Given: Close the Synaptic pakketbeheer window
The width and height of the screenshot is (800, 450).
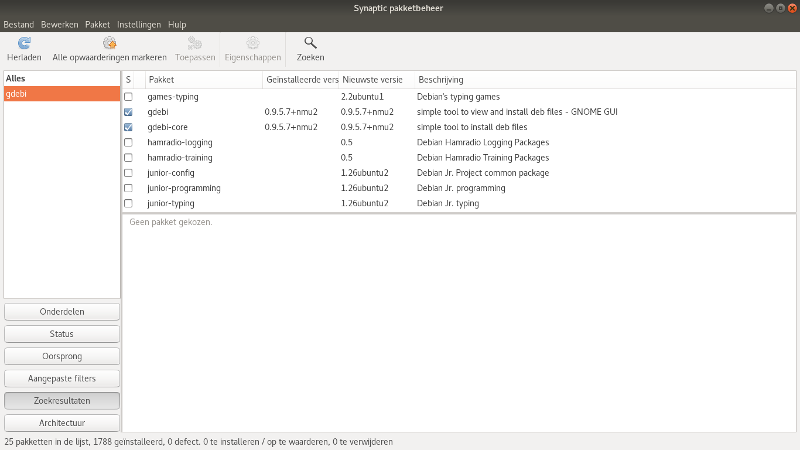Looking at the screenshot, I should (x=792, y=8).
